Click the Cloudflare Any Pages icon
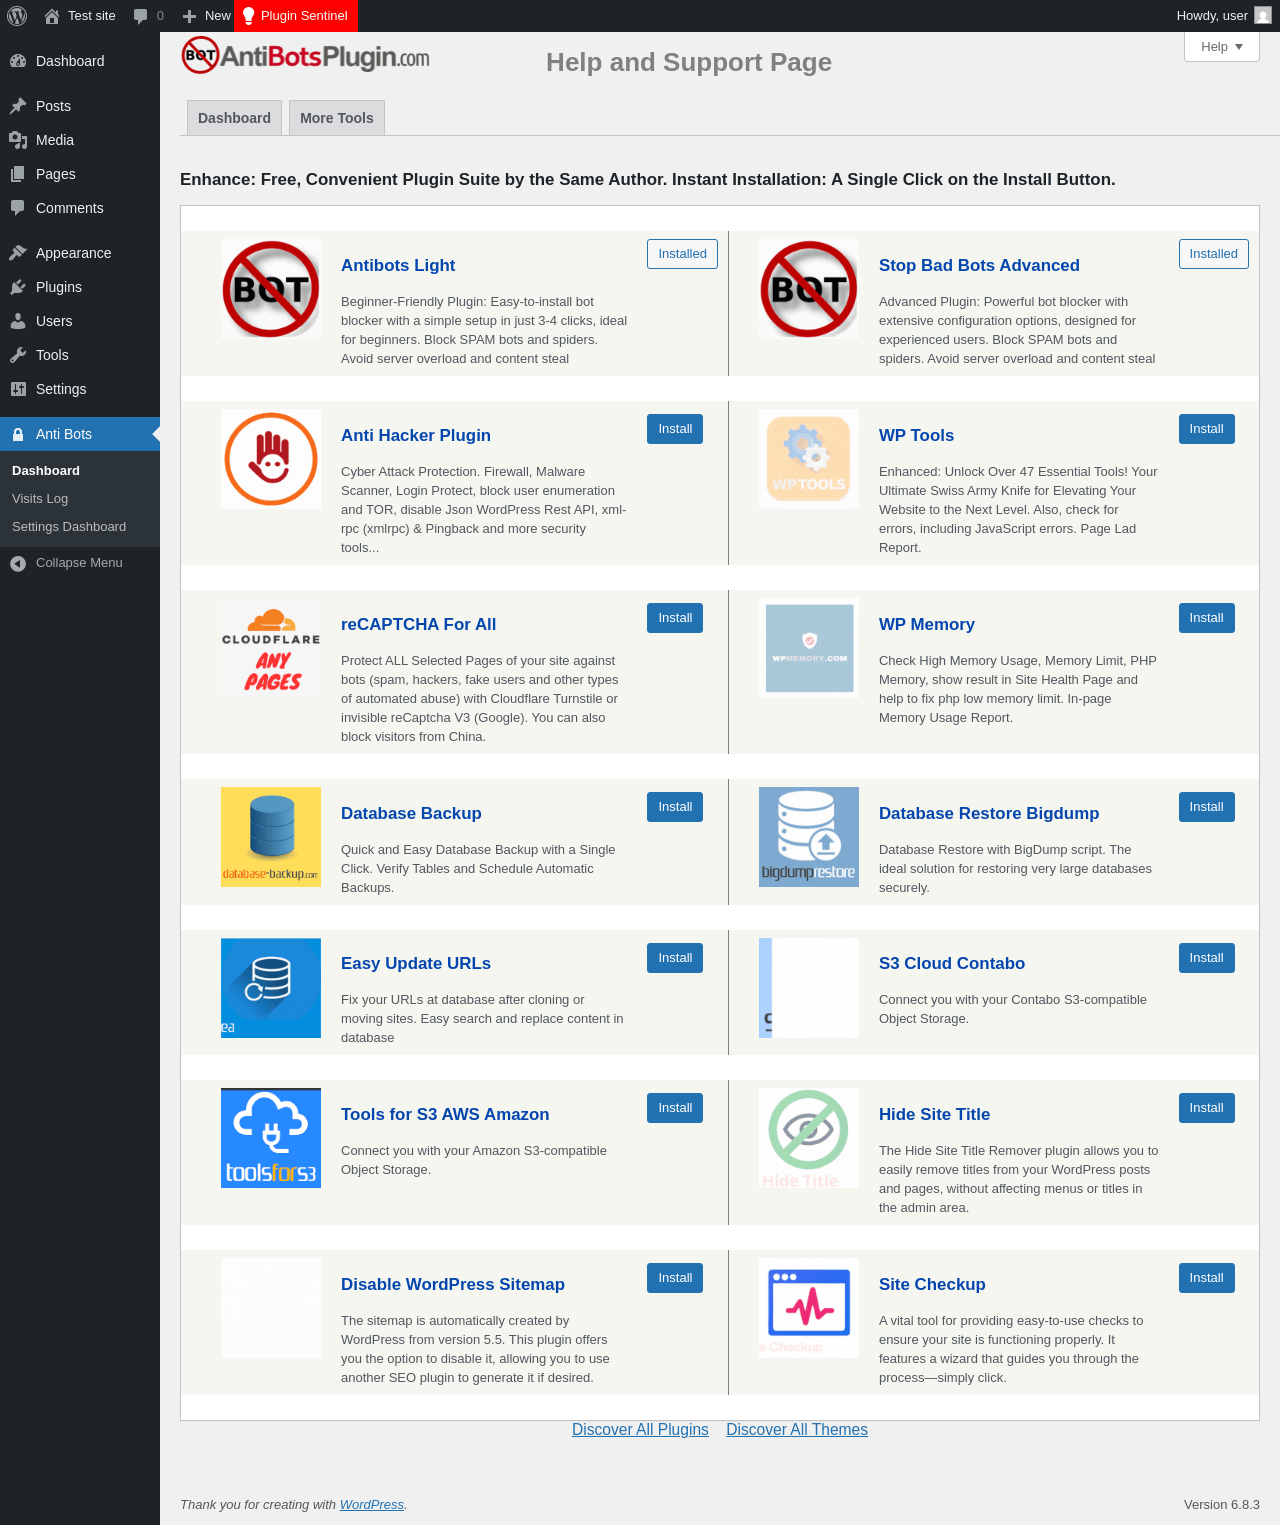The height and width of the screenshot is (1525, 1280). point(271,648)
